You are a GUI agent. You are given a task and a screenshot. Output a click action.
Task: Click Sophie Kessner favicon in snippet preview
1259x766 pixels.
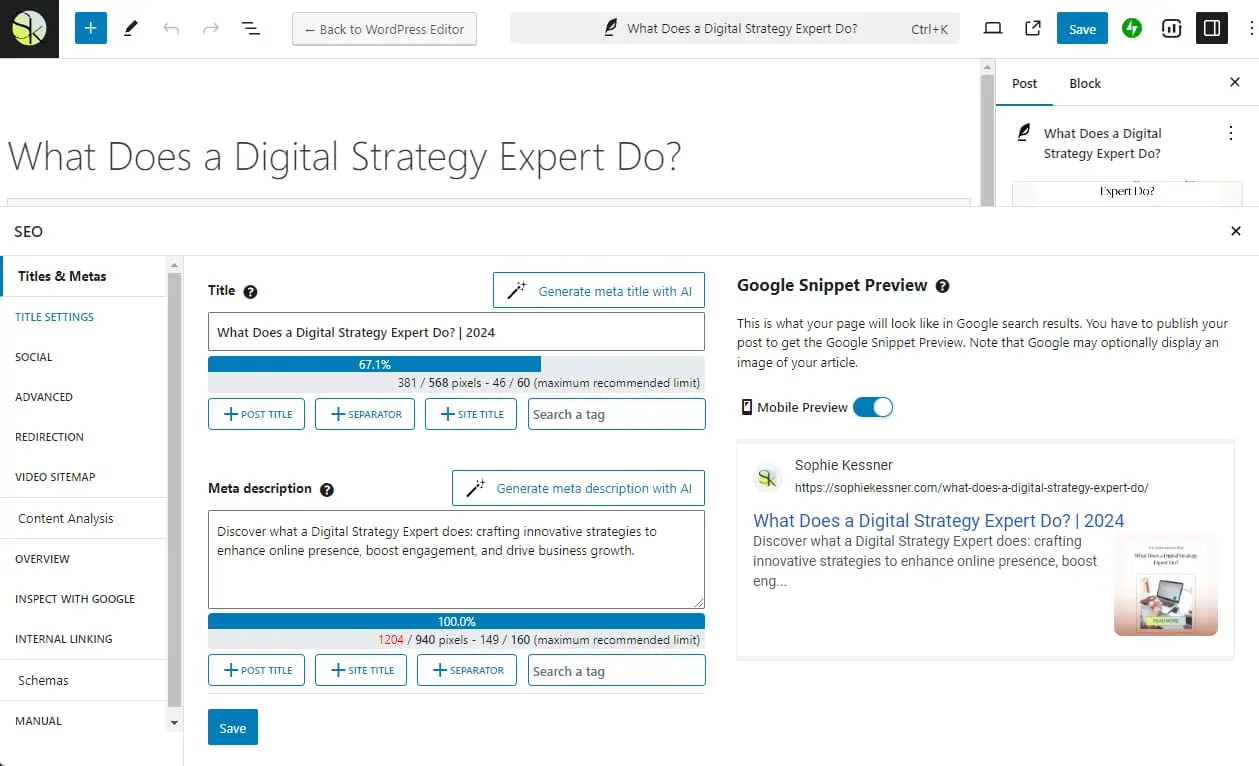(767, 478)
